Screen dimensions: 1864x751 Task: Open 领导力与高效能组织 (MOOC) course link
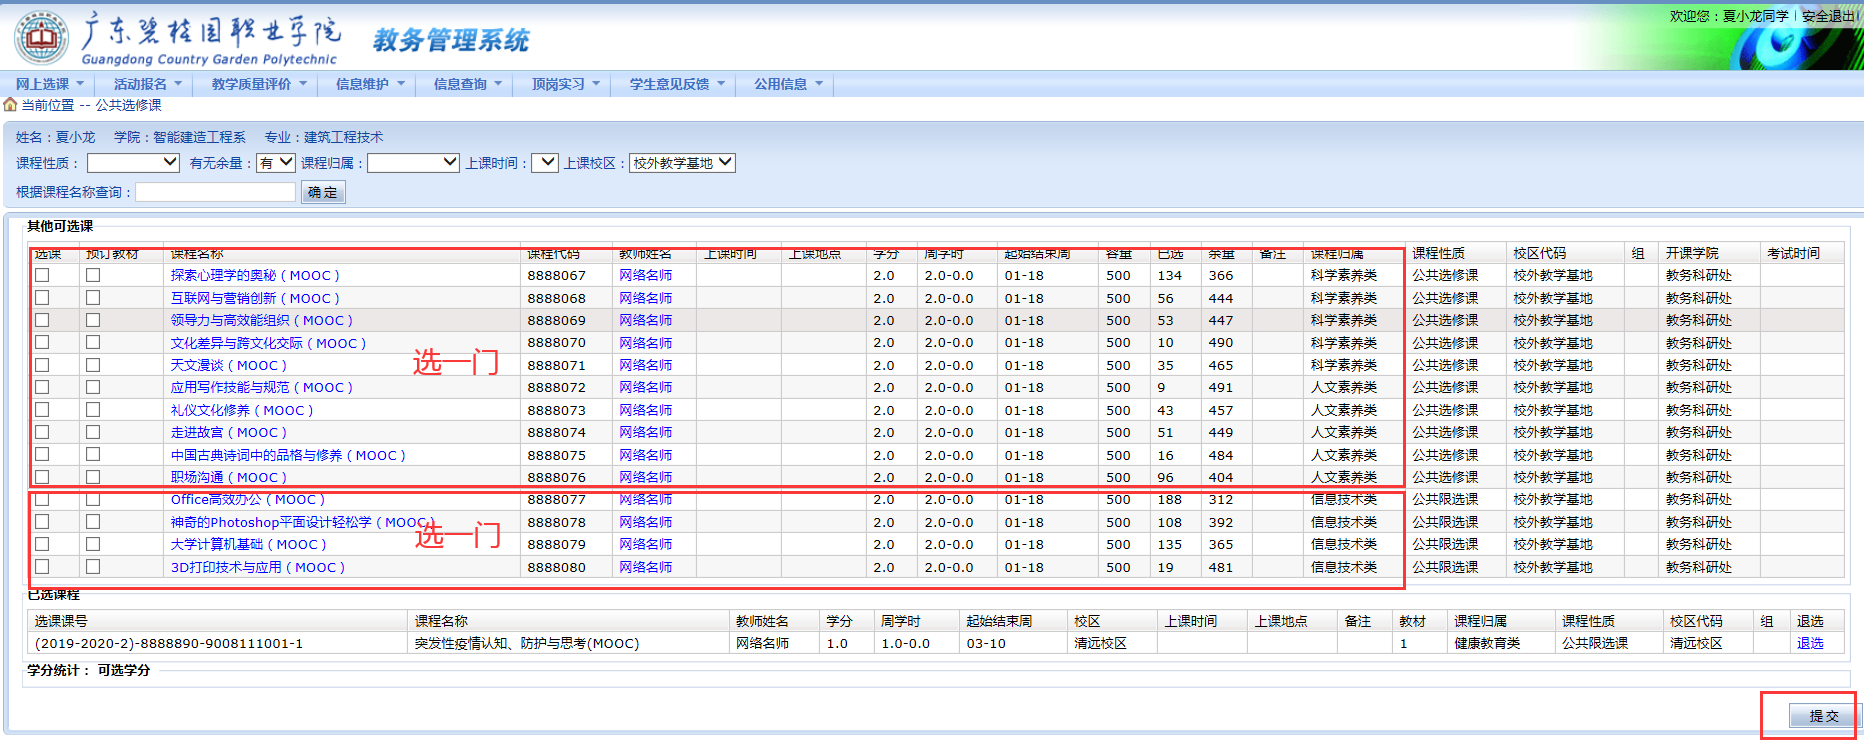(x=262, y=321)
